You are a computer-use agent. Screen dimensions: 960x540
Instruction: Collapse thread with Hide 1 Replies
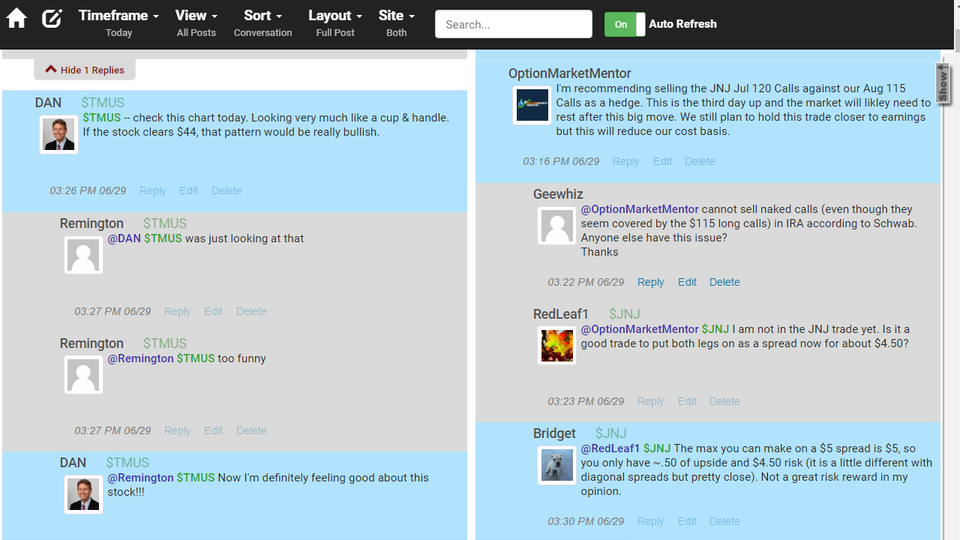coord(84,70)
